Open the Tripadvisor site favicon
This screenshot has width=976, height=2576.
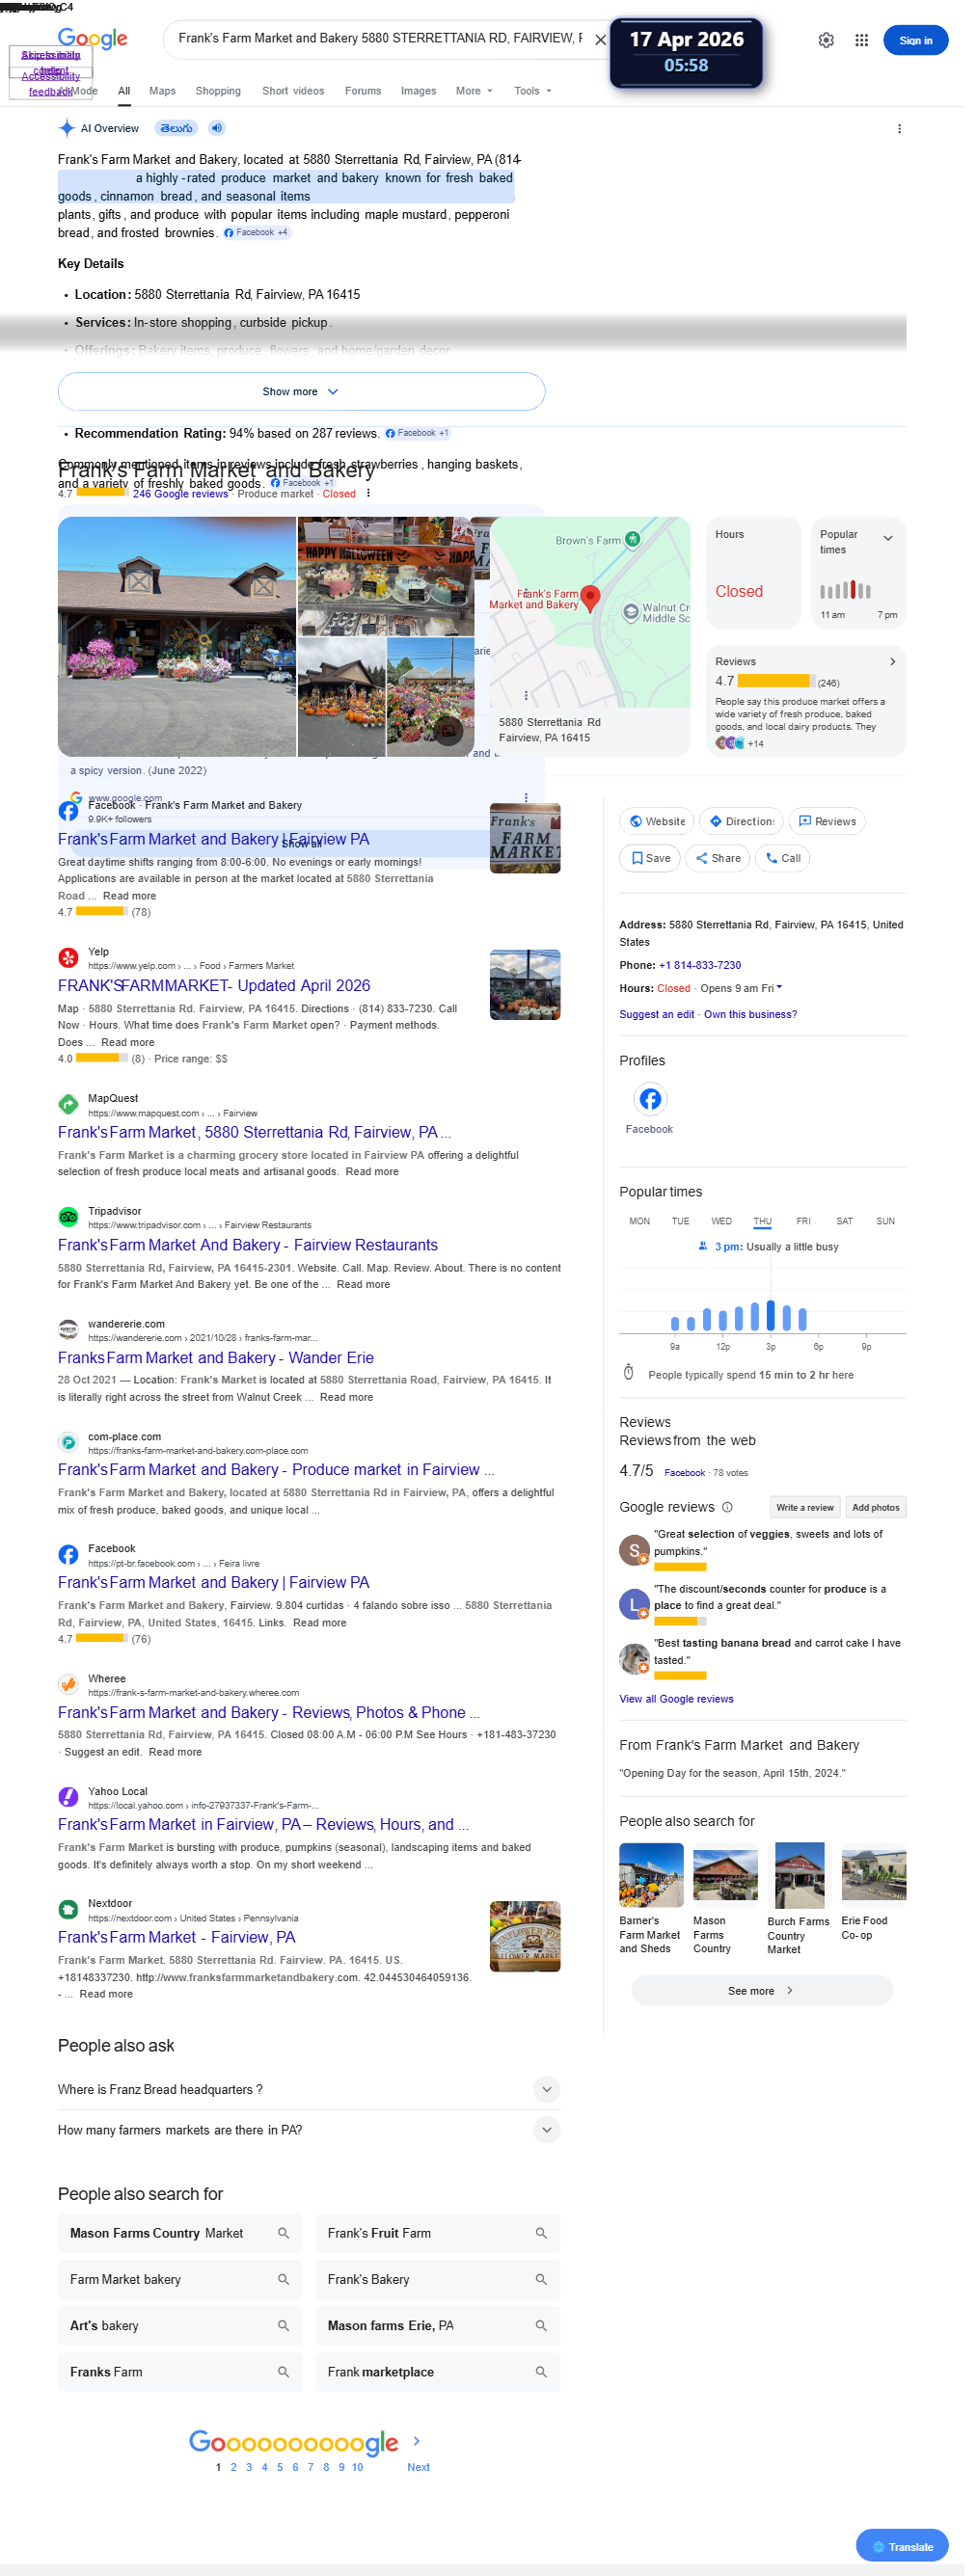(x=68, y=1217)
